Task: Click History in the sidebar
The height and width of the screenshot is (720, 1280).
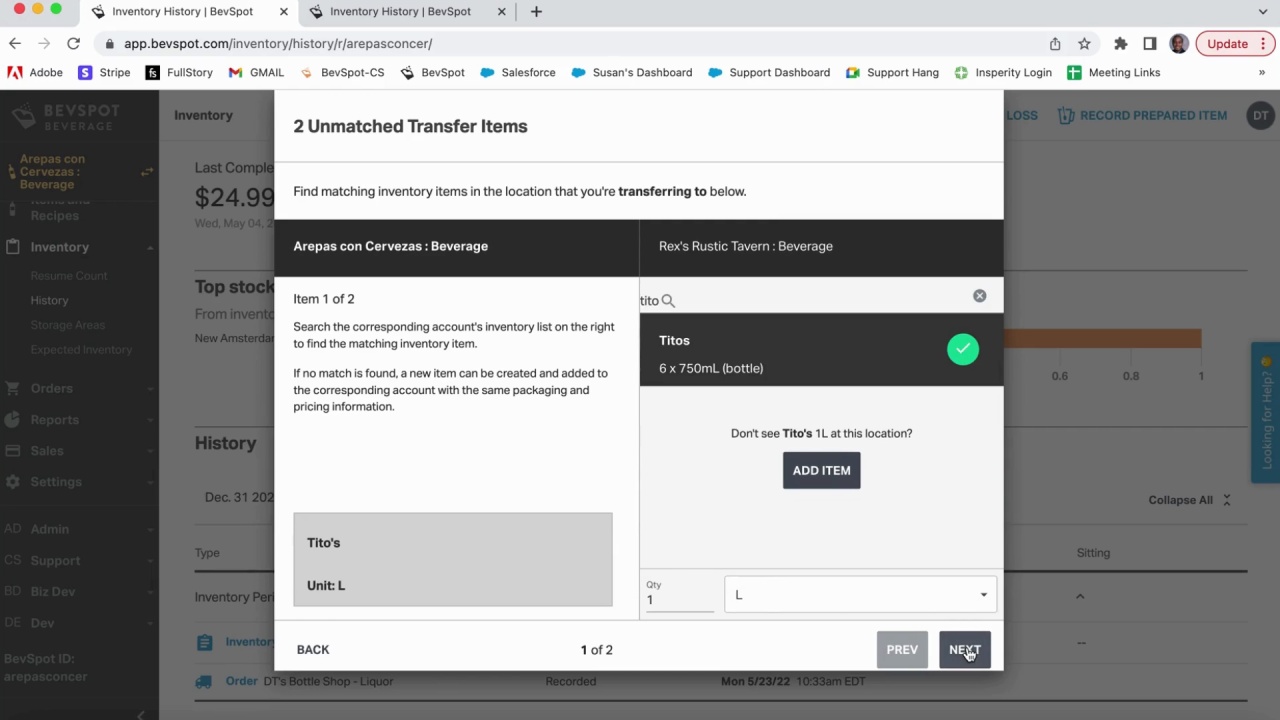Action: (49, 300)
